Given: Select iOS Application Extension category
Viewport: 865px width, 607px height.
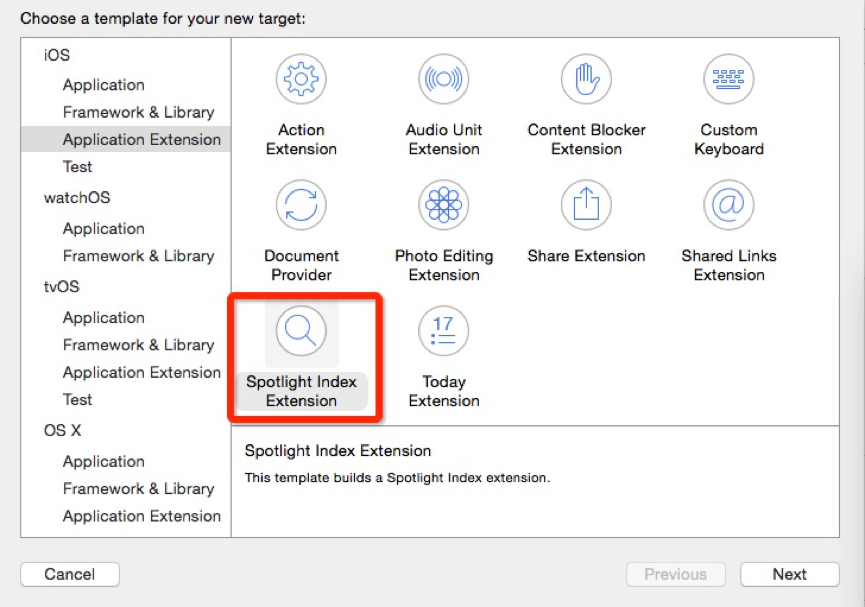Looking at the screenshot, I should 126,139.
